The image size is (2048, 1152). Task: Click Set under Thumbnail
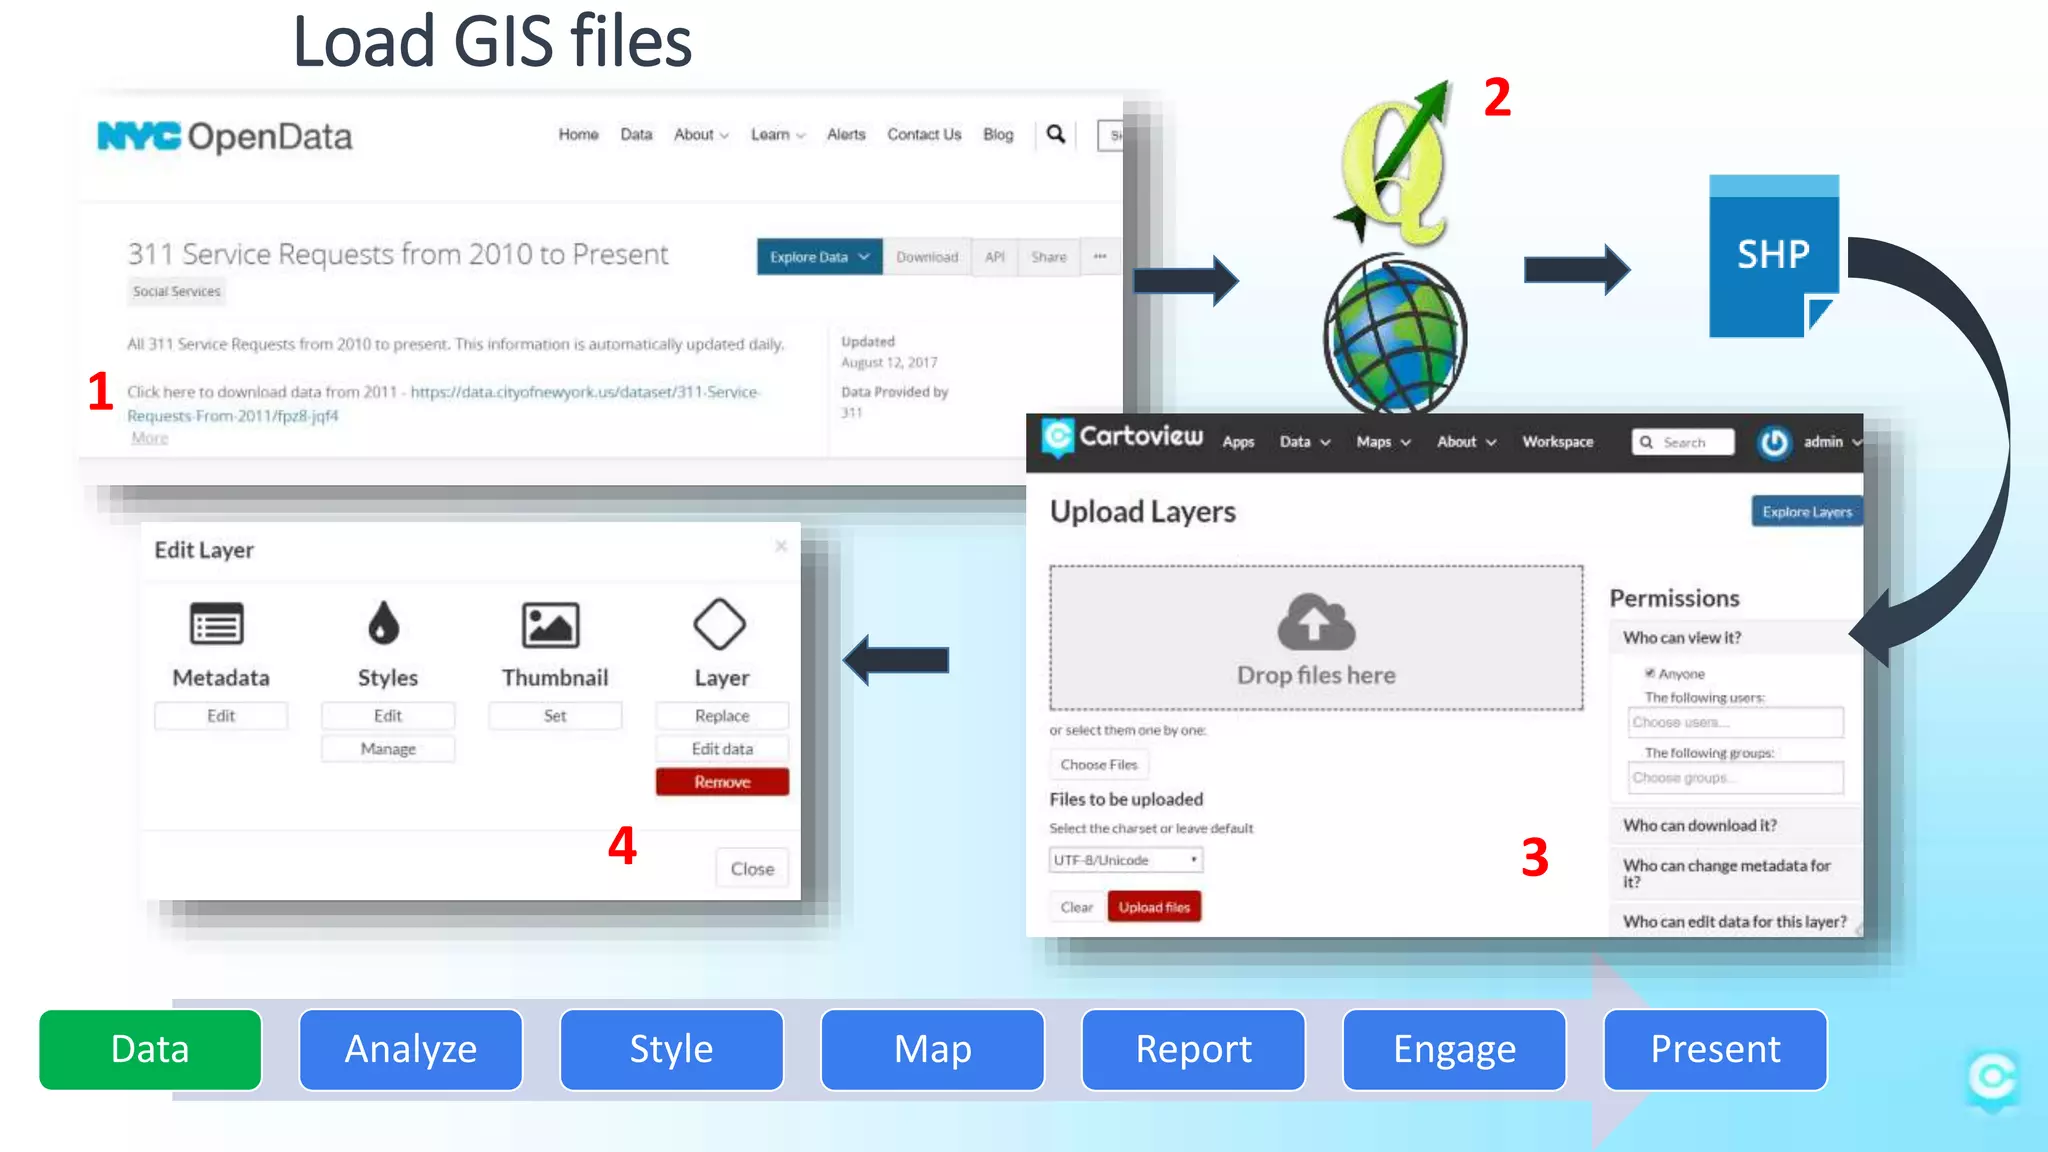click(x=555, y=716)
